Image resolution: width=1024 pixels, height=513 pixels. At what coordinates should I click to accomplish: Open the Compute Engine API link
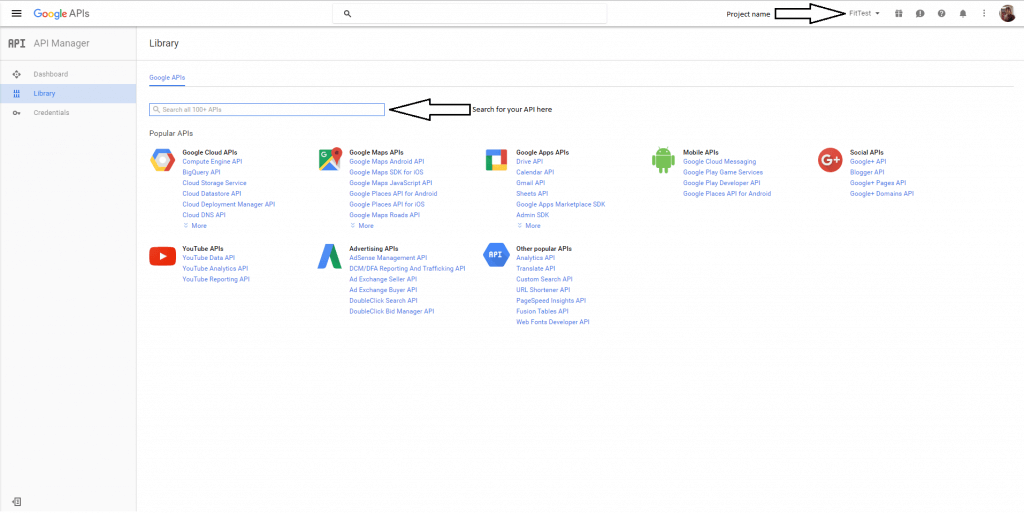click(212, 162)
